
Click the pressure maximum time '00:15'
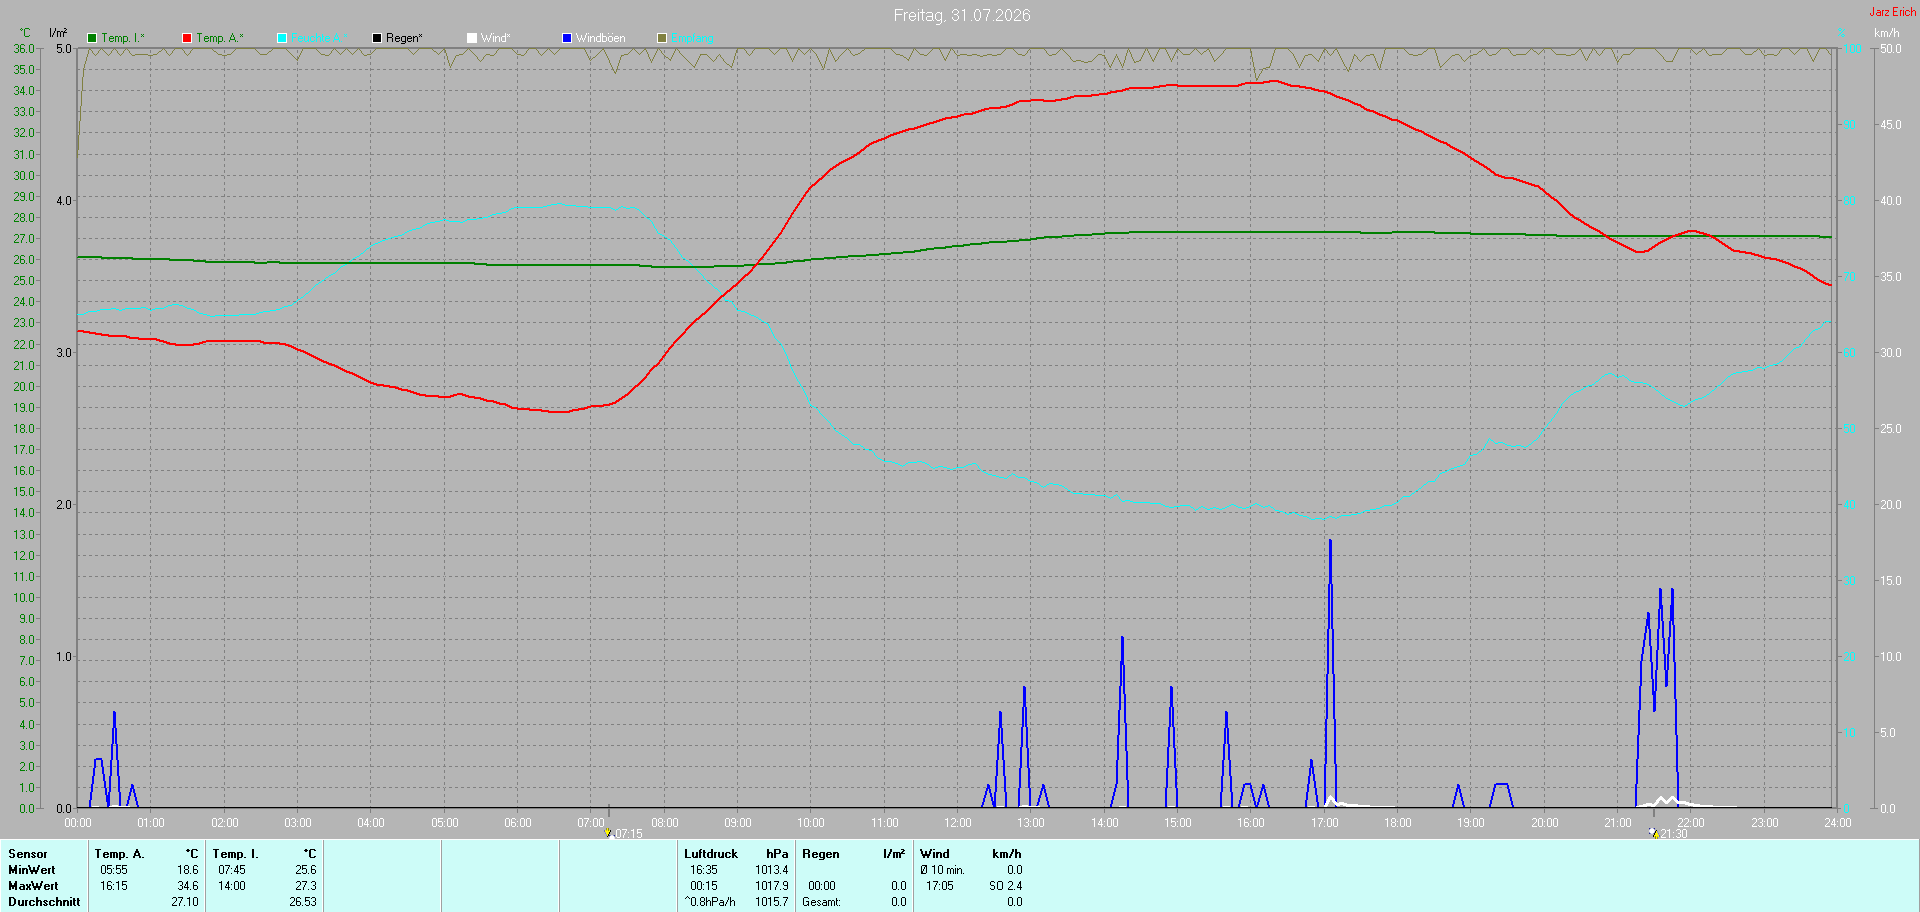point(704,886)
